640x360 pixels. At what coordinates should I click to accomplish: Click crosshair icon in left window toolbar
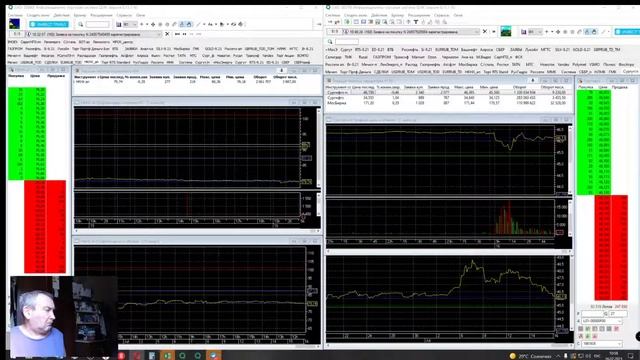pyautogui.click(x=153, y=24)
